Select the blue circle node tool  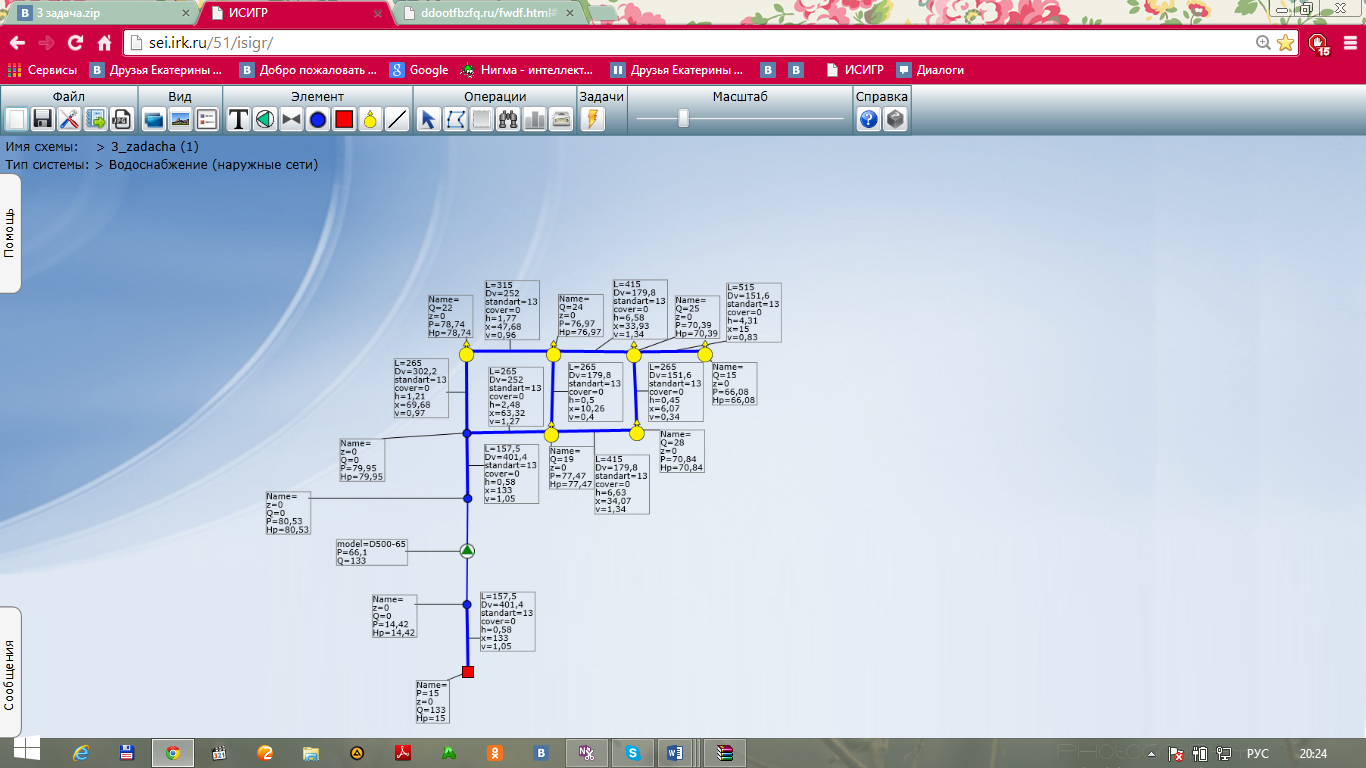tap(318, 120)
